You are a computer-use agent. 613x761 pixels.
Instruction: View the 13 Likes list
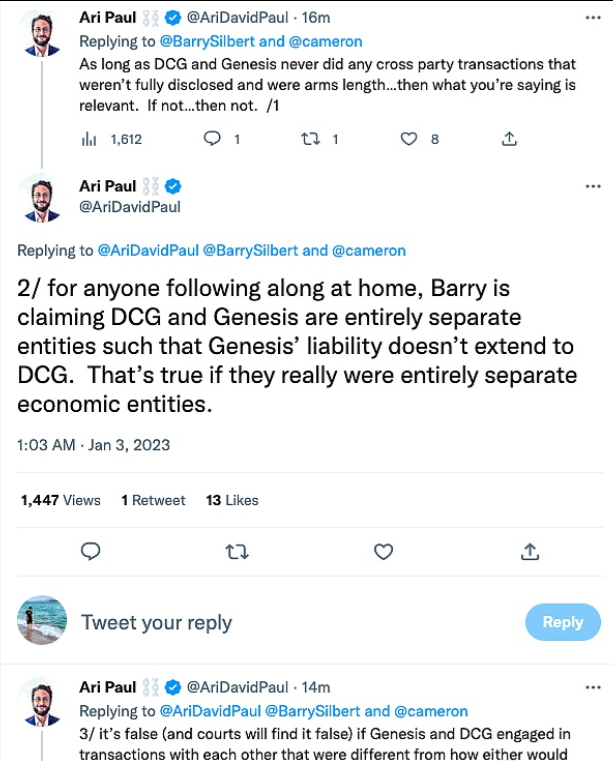pos(232,500)
